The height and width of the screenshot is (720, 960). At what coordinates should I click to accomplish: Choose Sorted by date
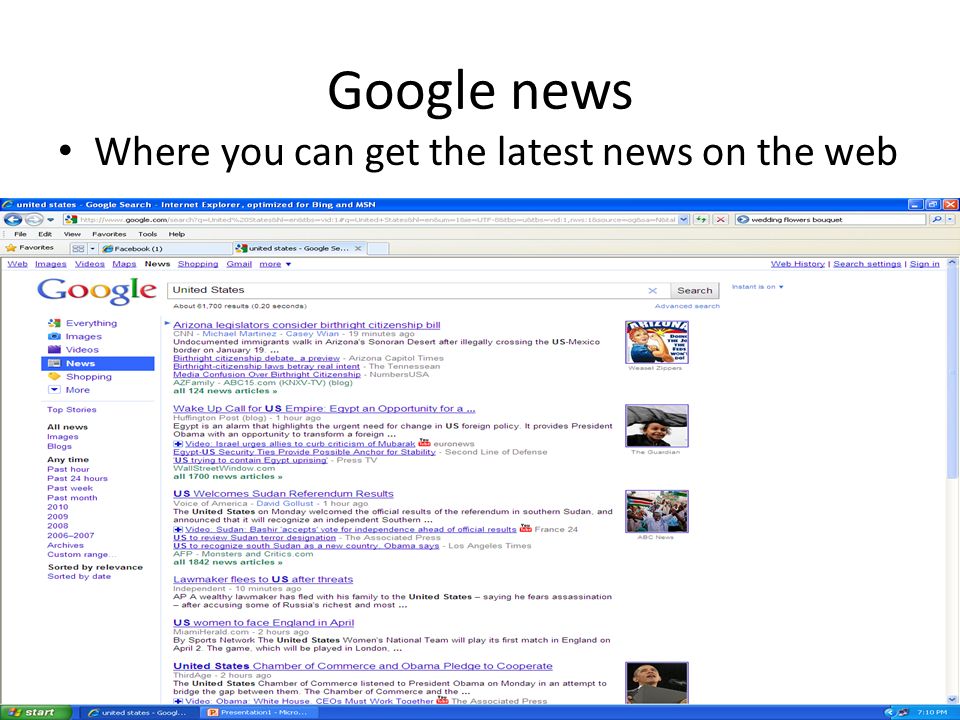[79, 576]
